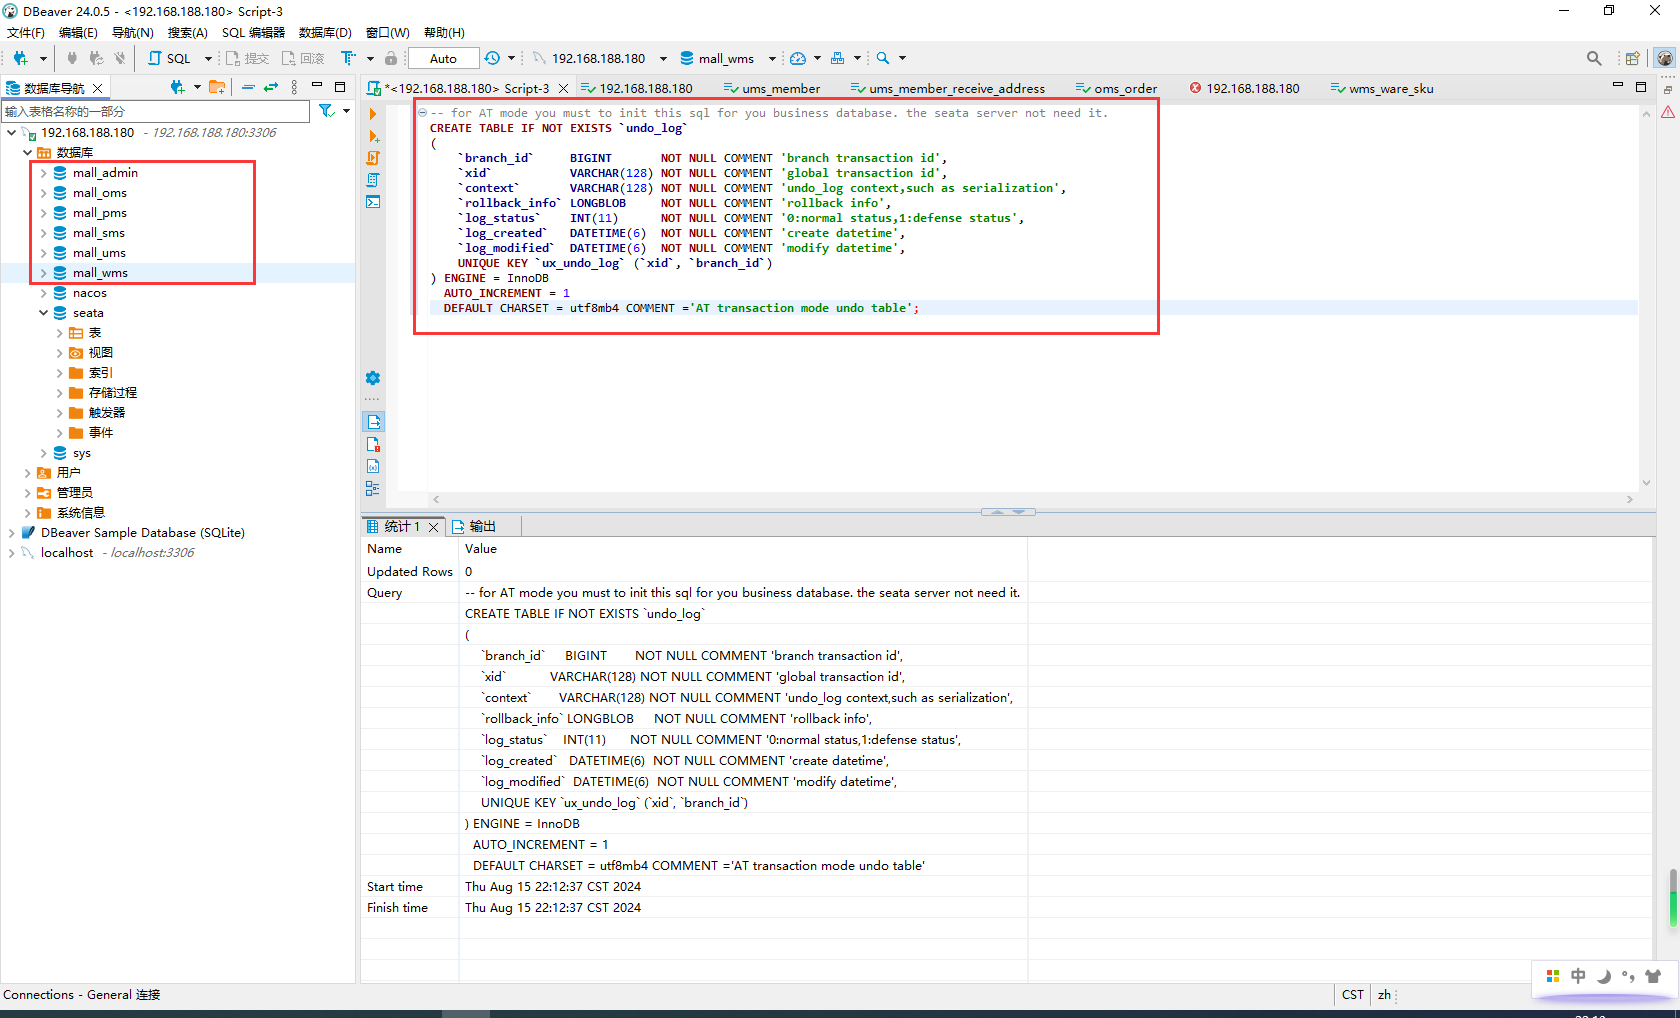This screenshot has width=1680, height=1018.
Task: Expand the mall_admin database node
Action: click(43, 173)
